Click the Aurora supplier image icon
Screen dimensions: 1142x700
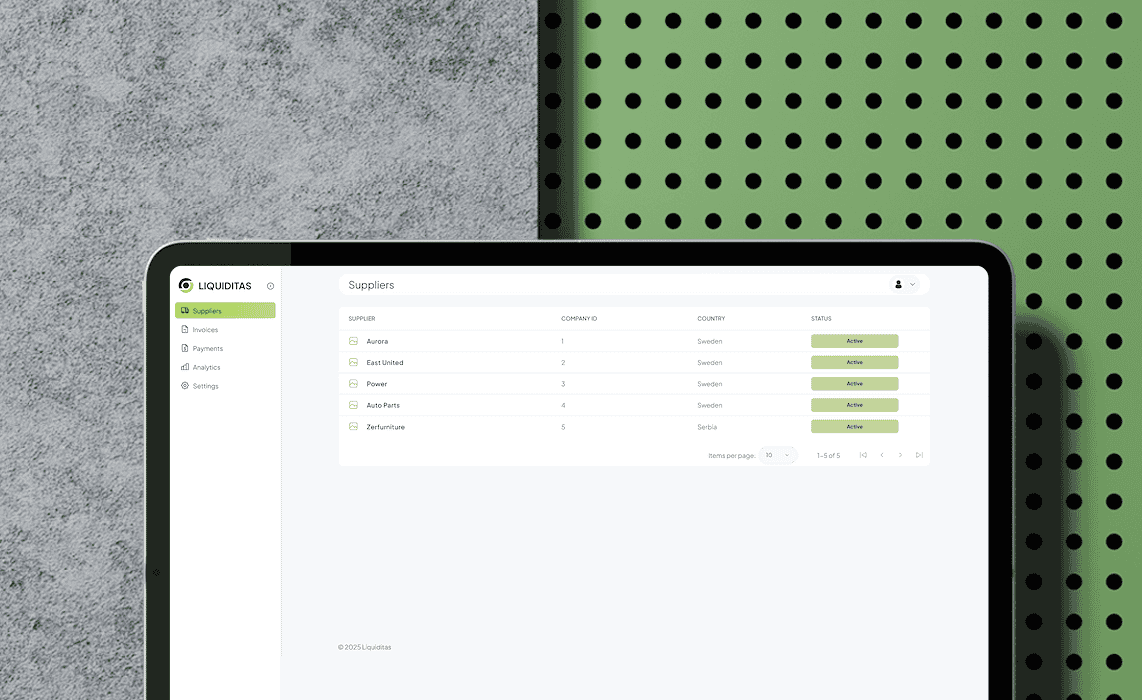[x=353, y=341]
